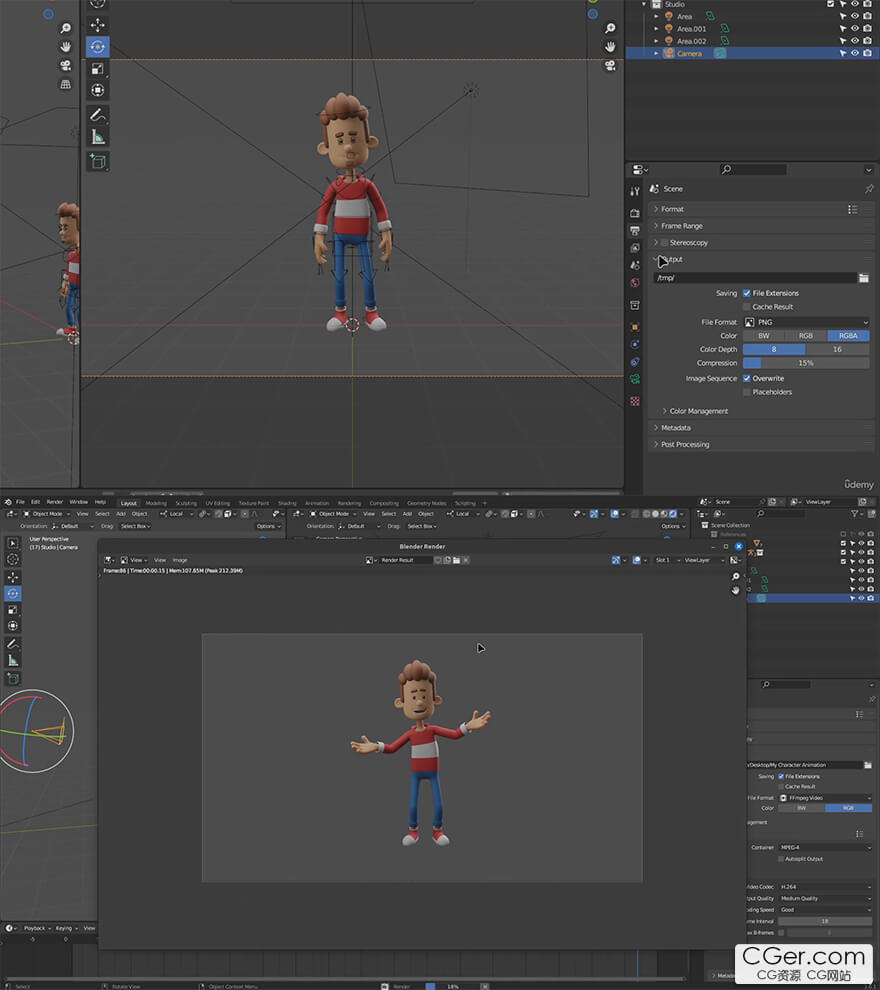Click folder icon beside My Character Animation path
The width and height of the screenshot is (880, 990).
(x=868, y=765)
